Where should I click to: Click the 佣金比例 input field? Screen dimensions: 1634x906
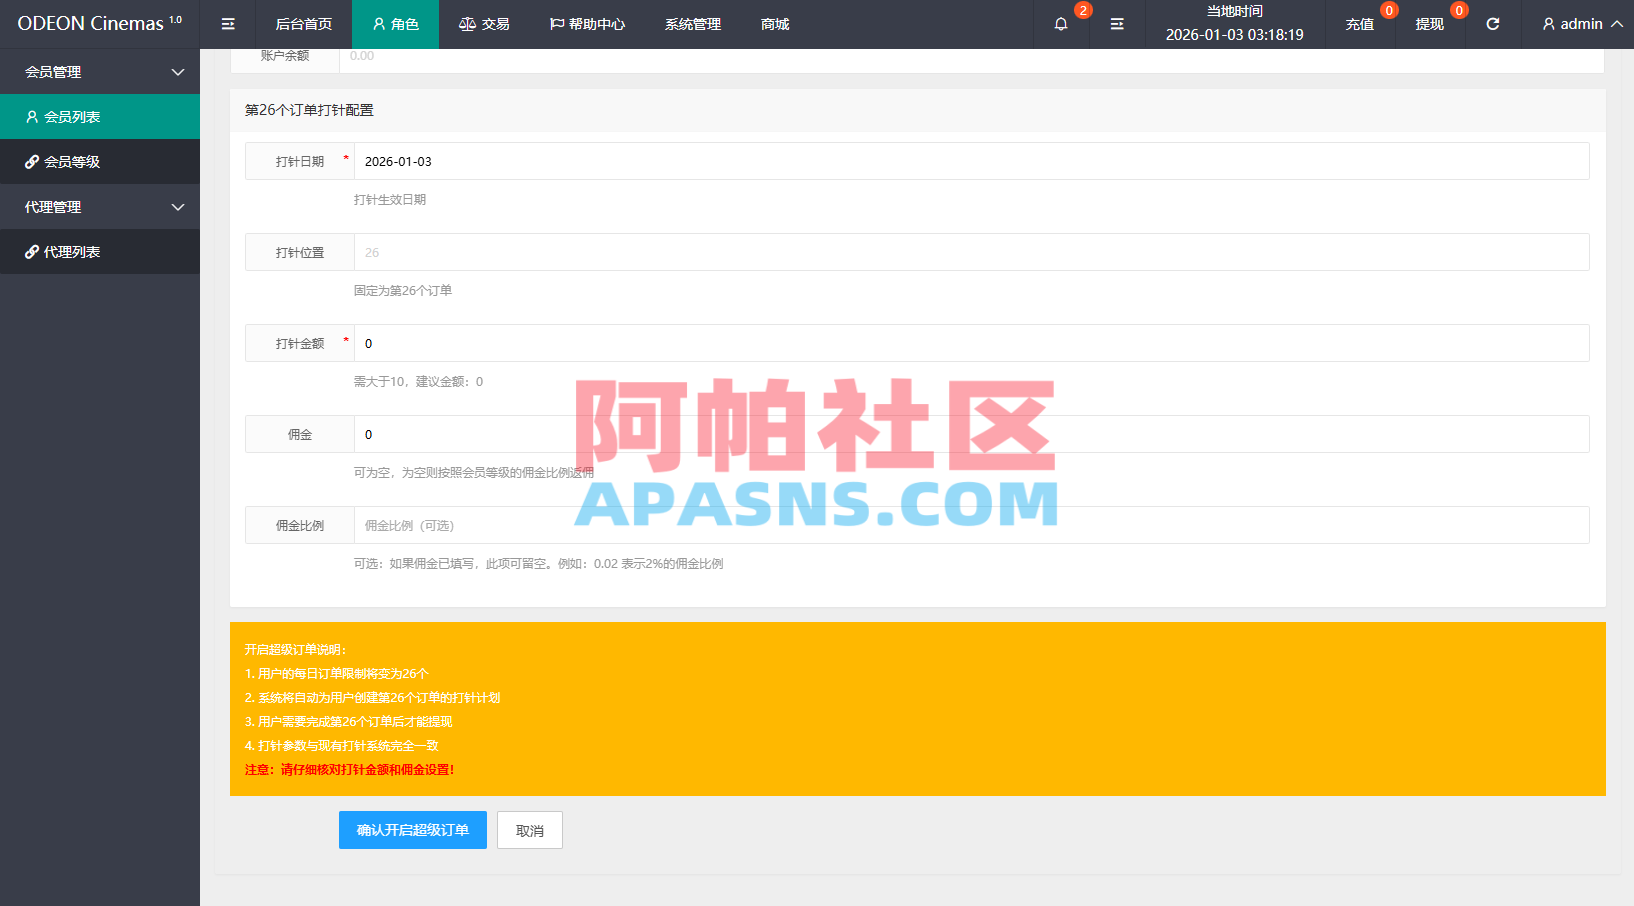[972, 525]
